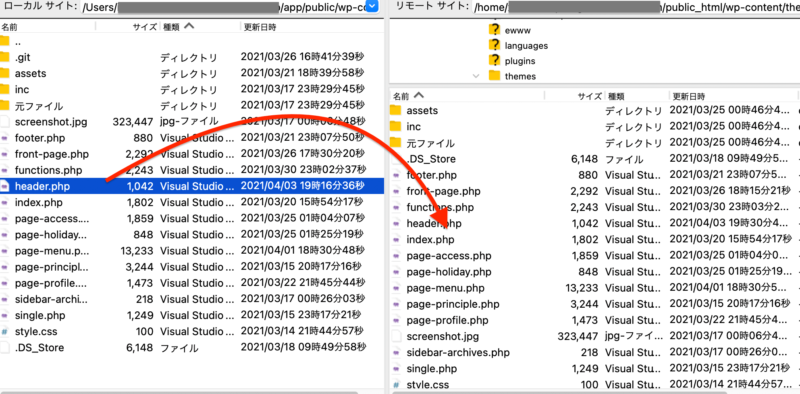Select the languages folder in remote tree
800x394 pixels.
click(x=526, y=45)
